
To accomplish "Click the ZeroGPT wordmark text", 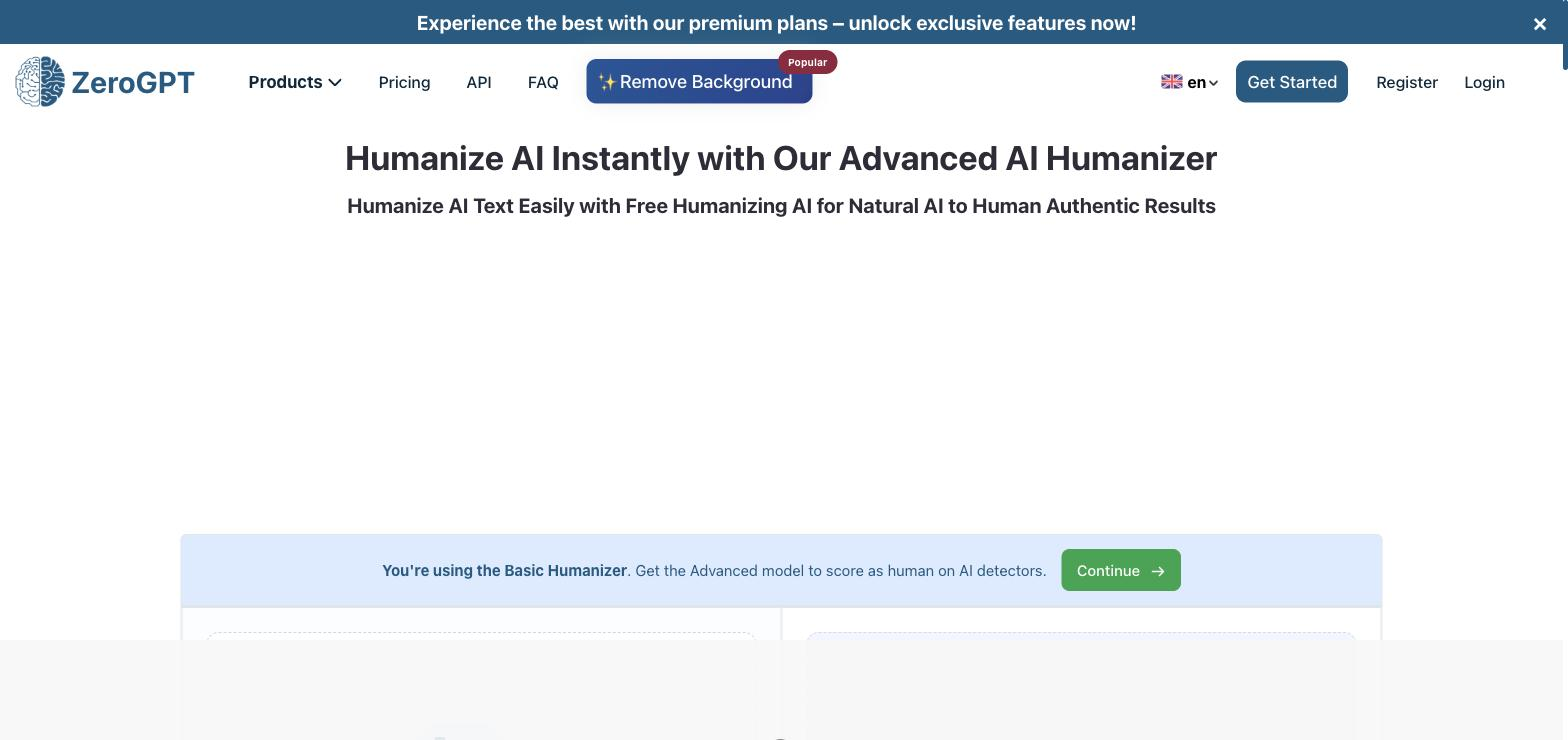I will (x=133, y=82).
